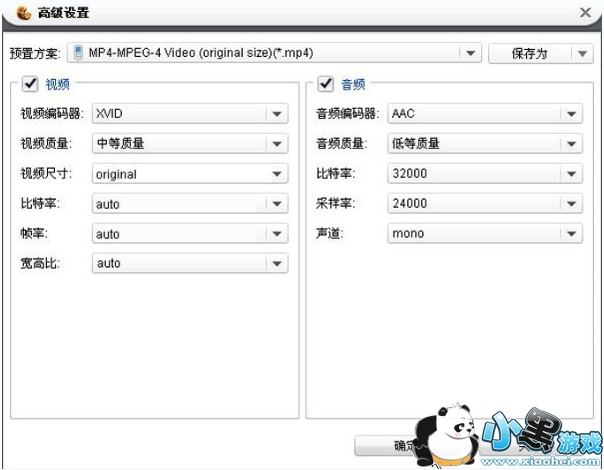
Task: Open the 视频质量 中等质量 dropdown
Action: click(190, 144)
